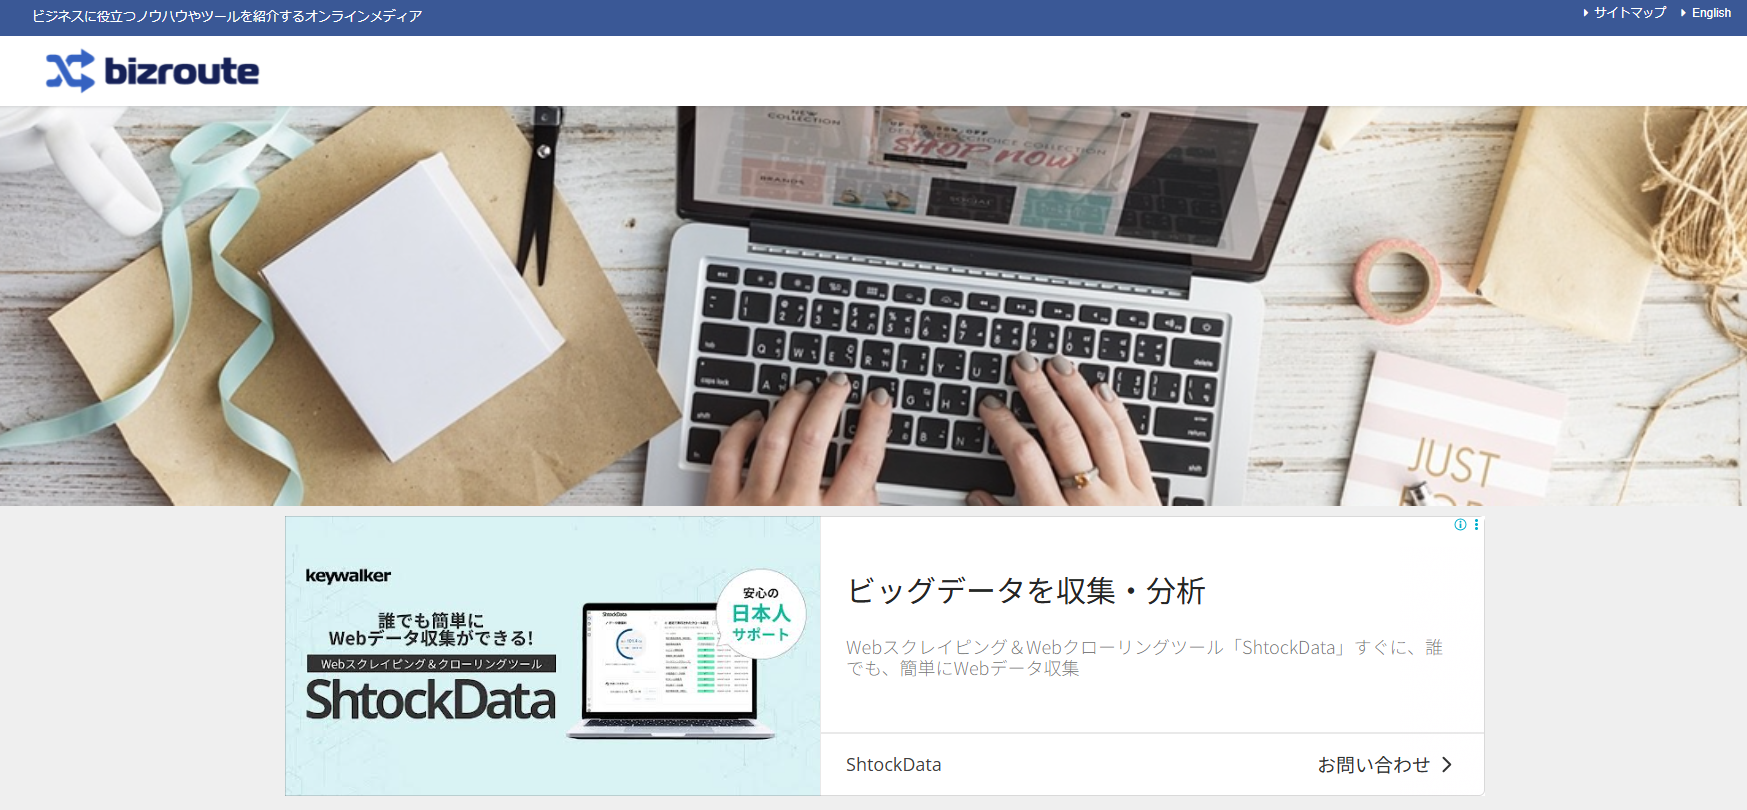1747x810 pixels.
Task: Click the keywalker logo in banner
Action: point(348,576)
